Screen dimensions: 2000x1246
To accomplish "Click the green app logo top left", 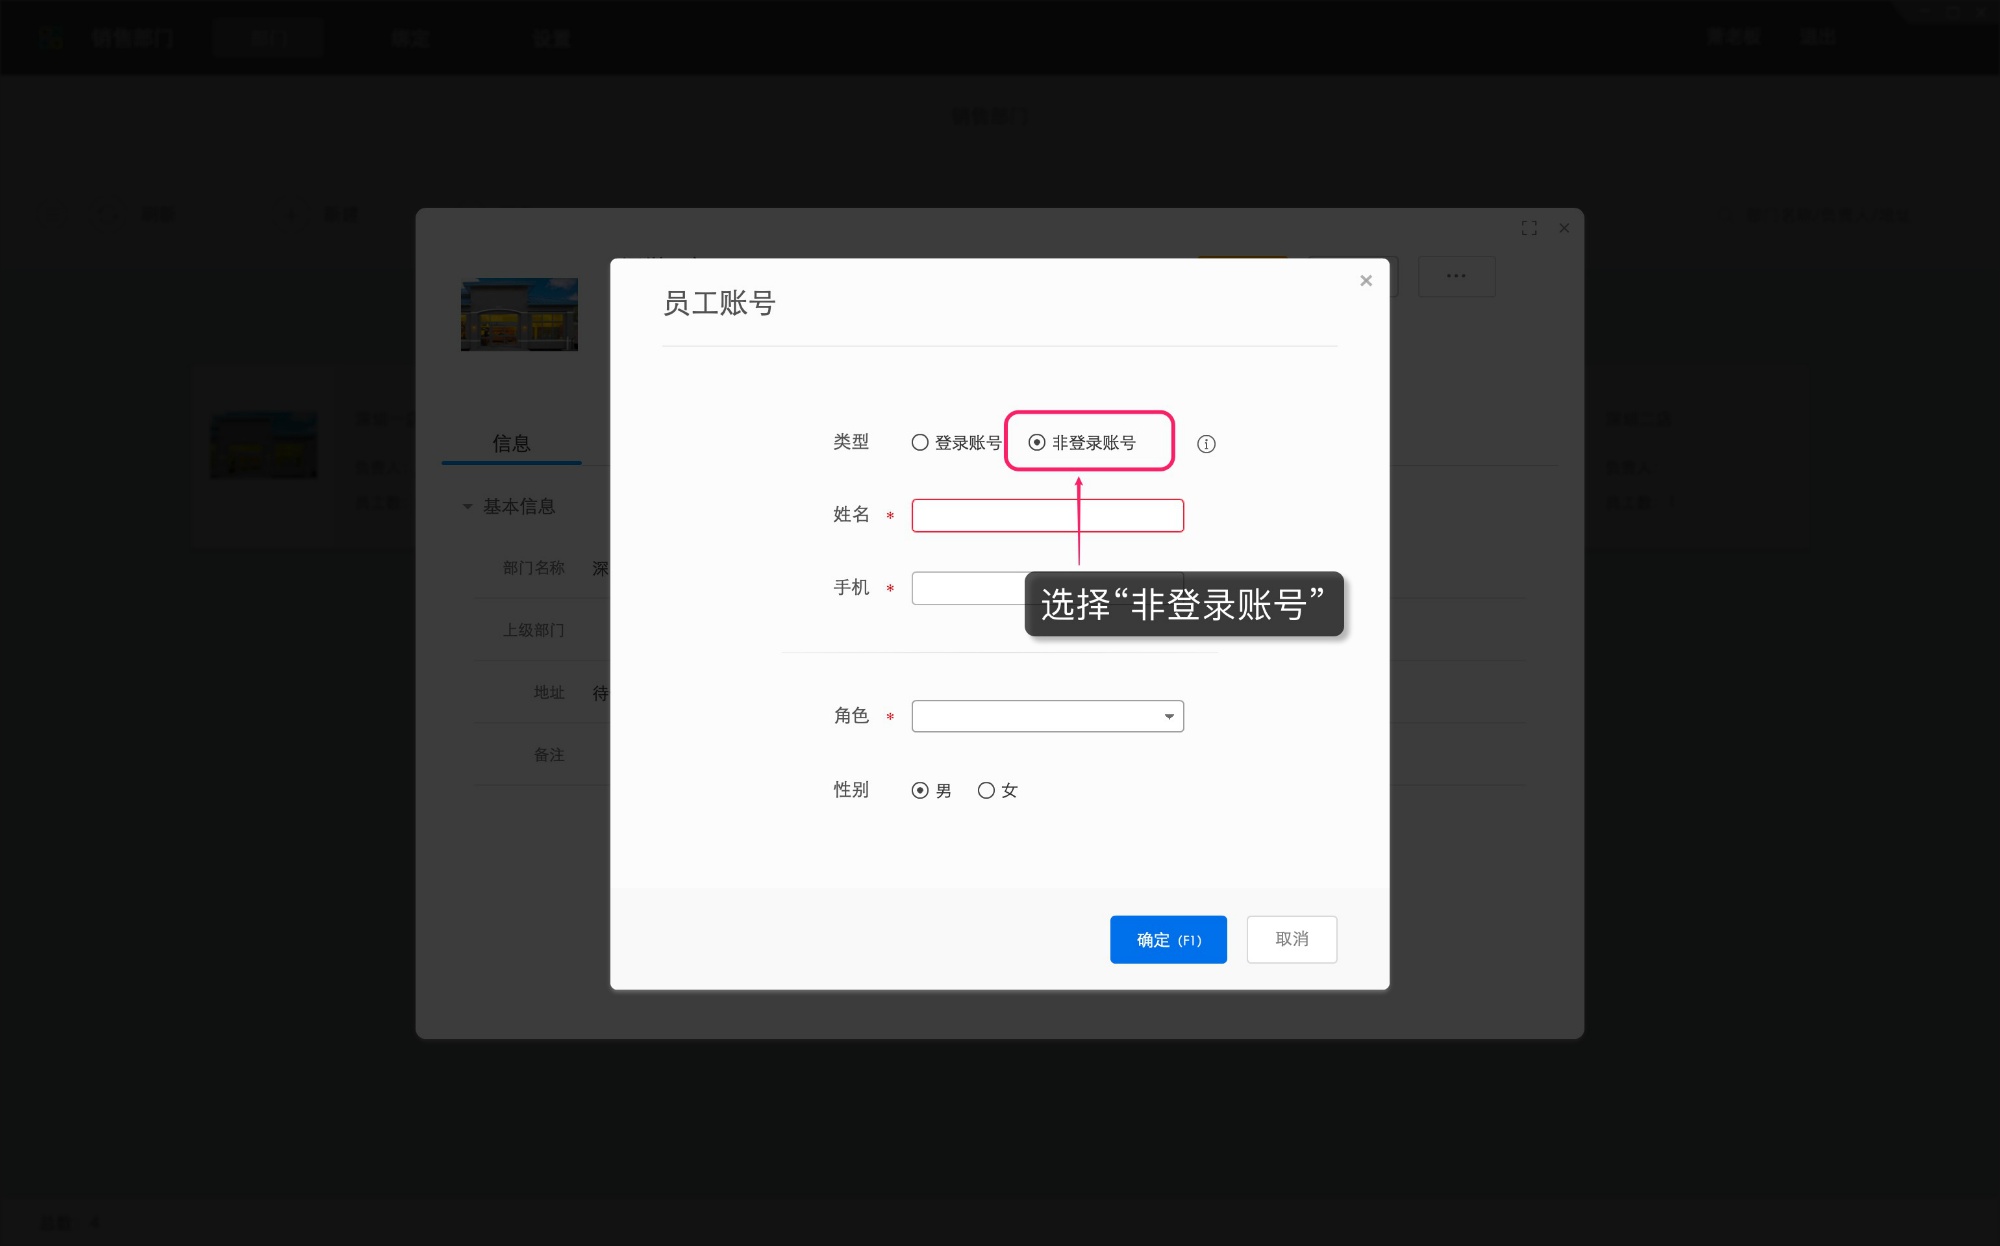I will pos(52,37).
